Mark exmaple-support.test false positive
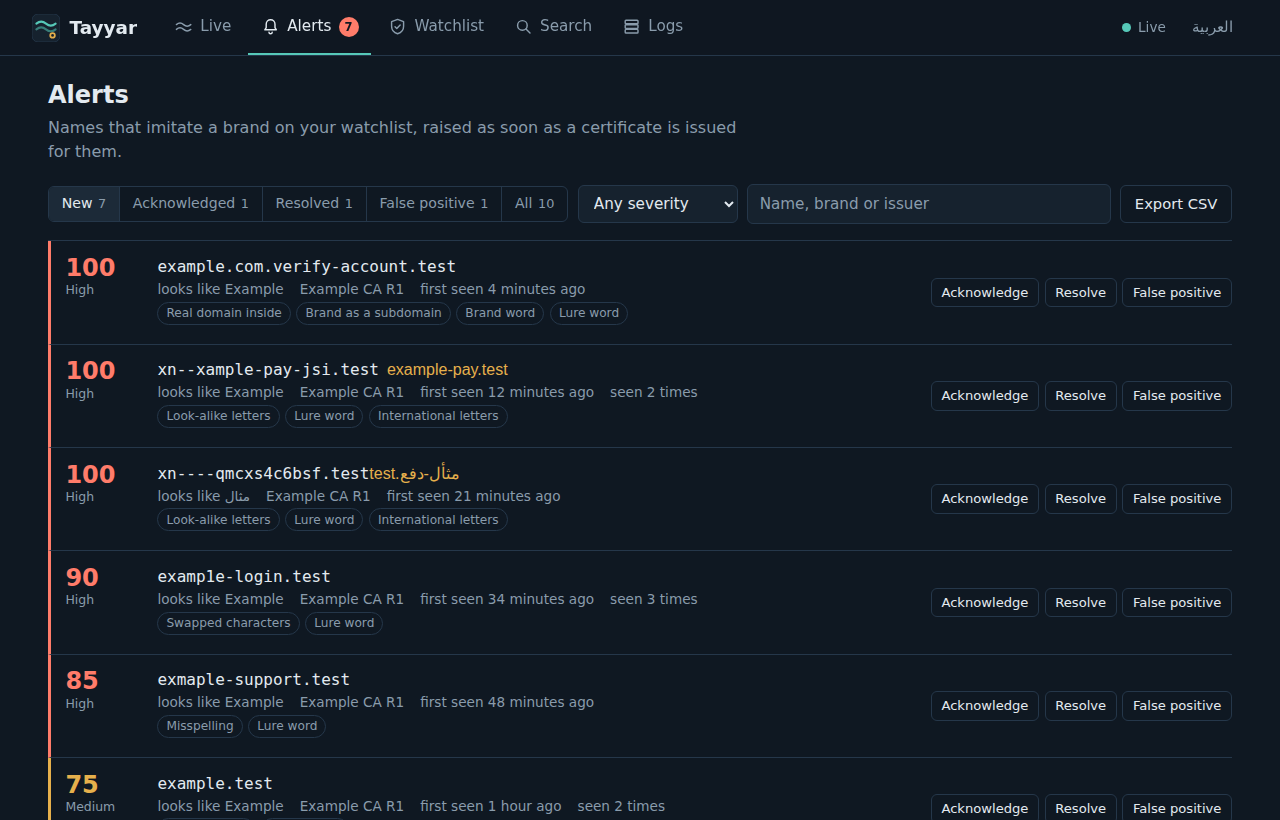This screenshot has height=820, width=1280. (1177, 706)
